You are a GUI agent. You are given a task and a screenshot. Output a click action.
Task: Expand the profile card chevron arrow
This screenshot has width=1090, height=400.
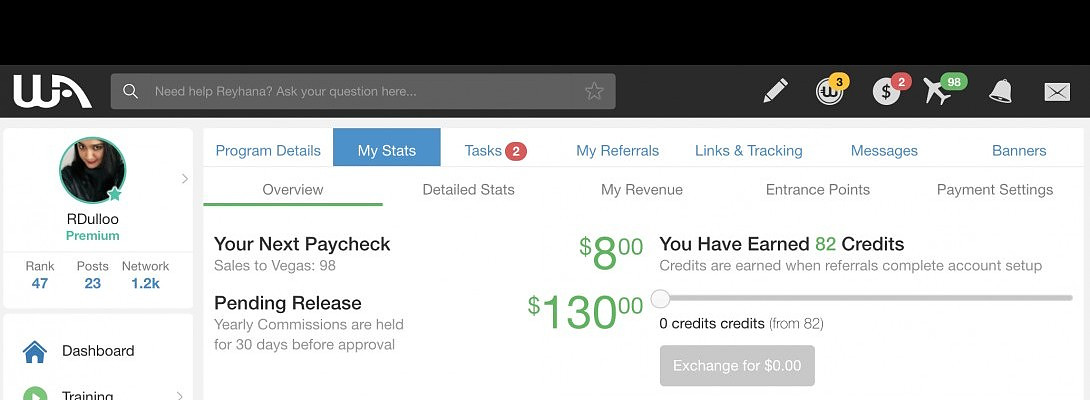coord(185,179)
